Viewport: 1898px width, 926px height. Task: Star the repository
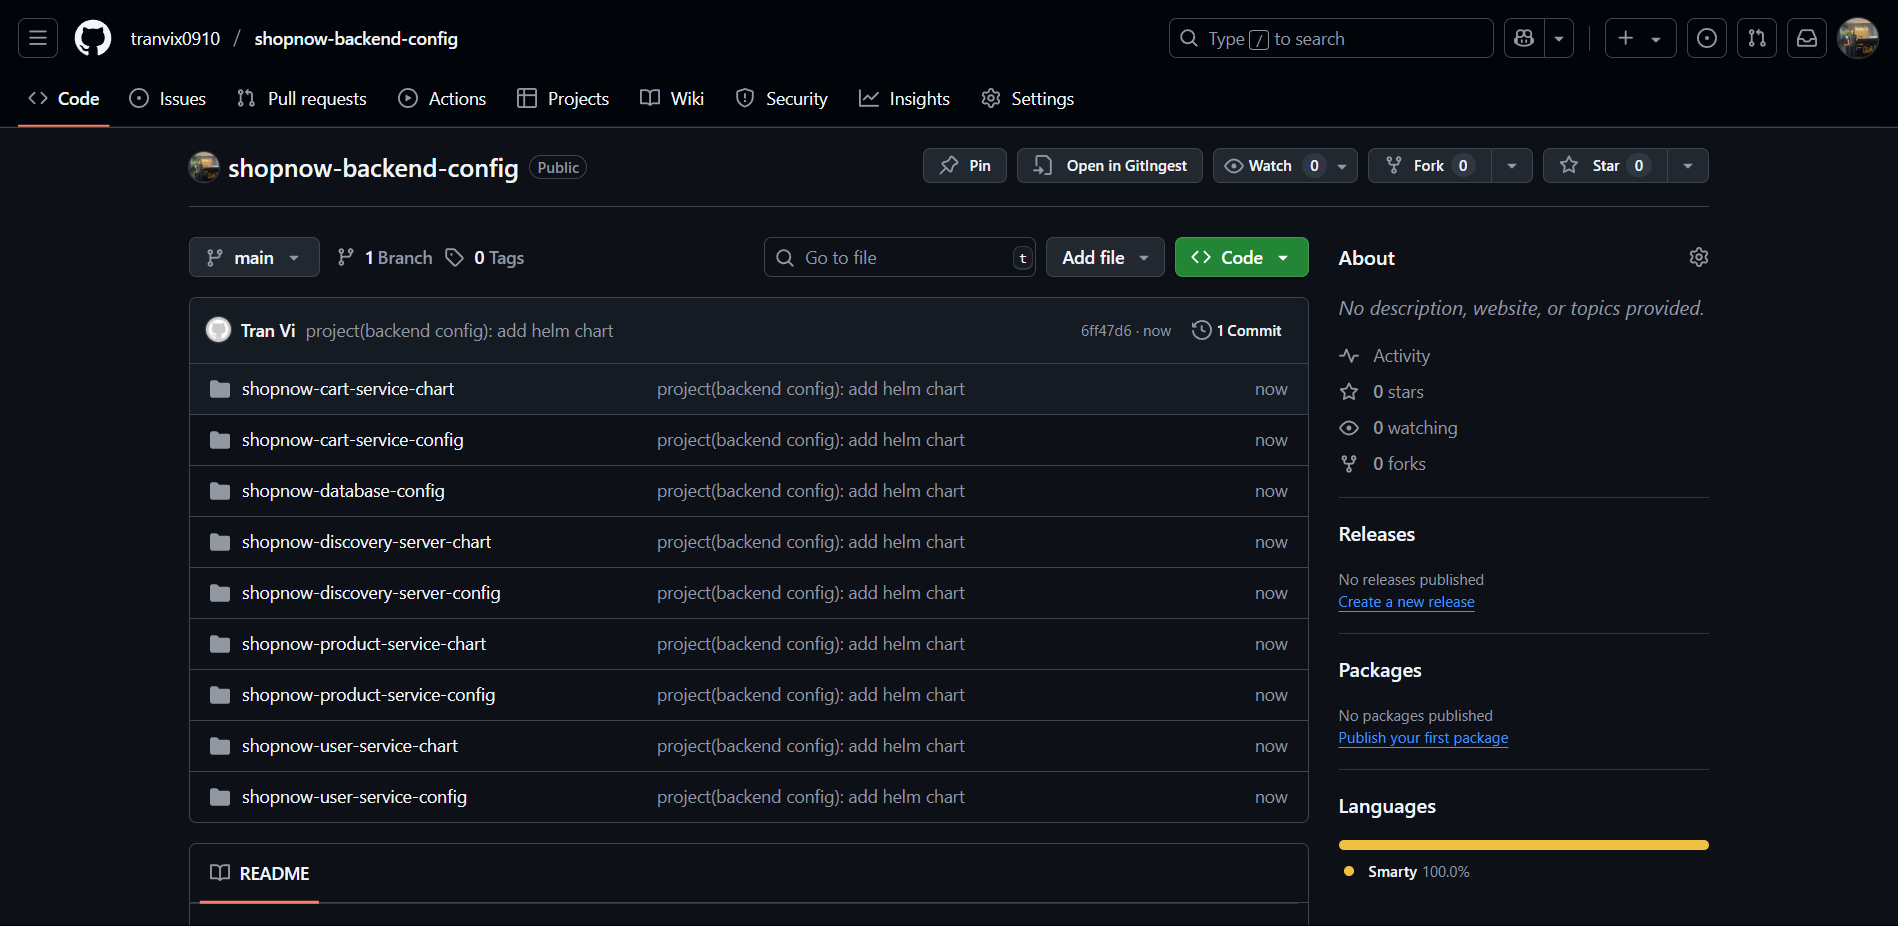1603,165
